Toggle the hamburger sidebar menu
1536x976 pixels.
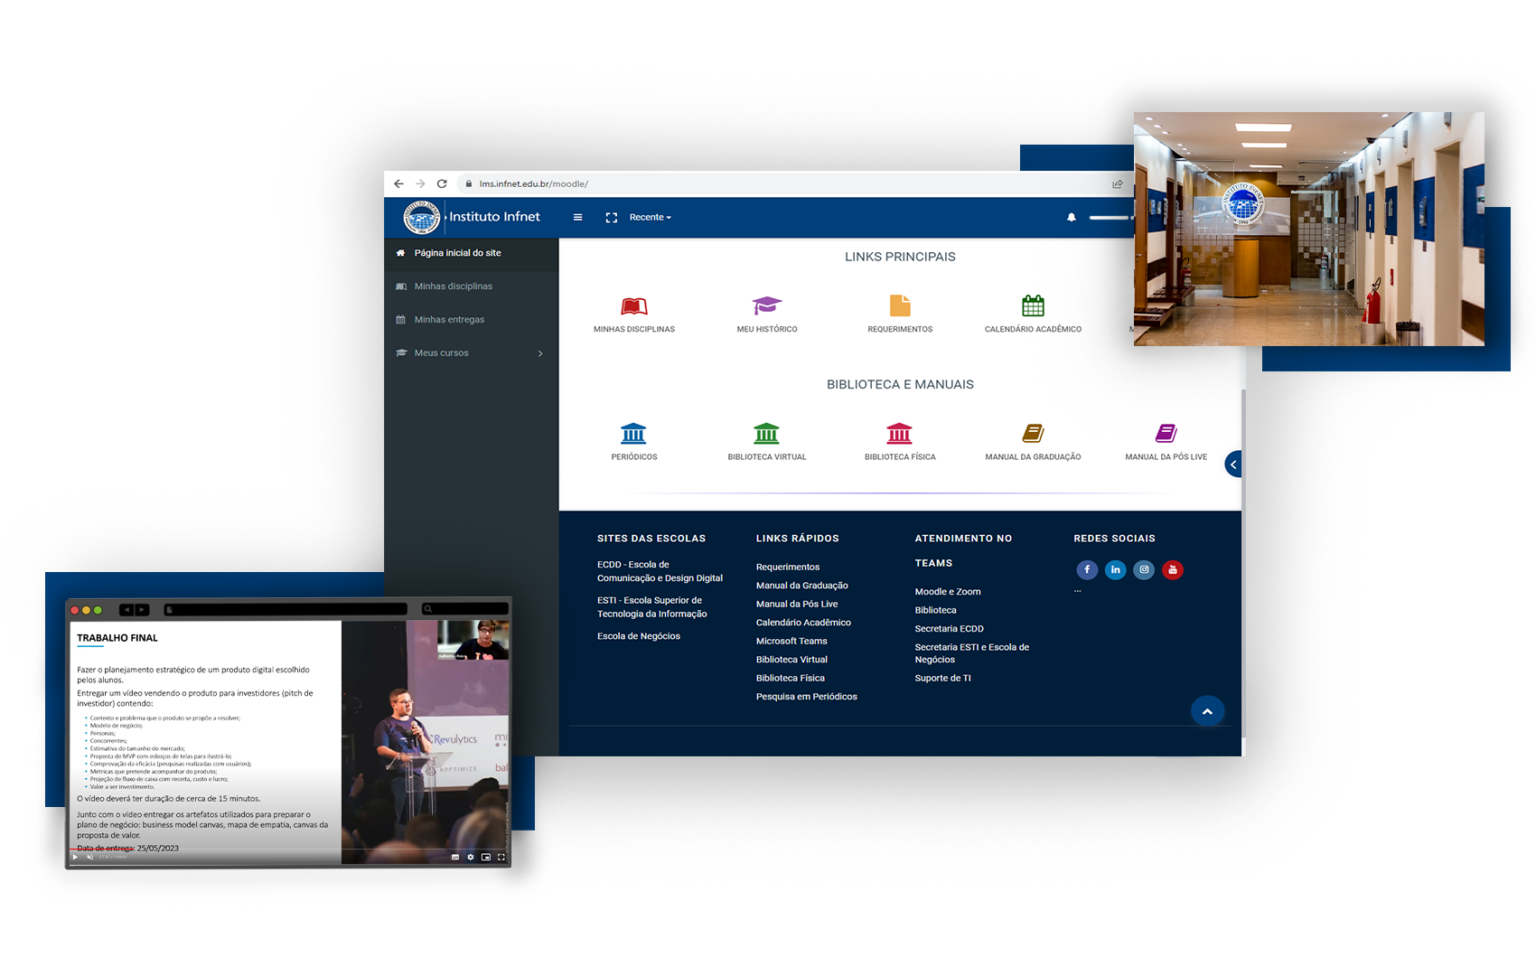coord(578,217)
